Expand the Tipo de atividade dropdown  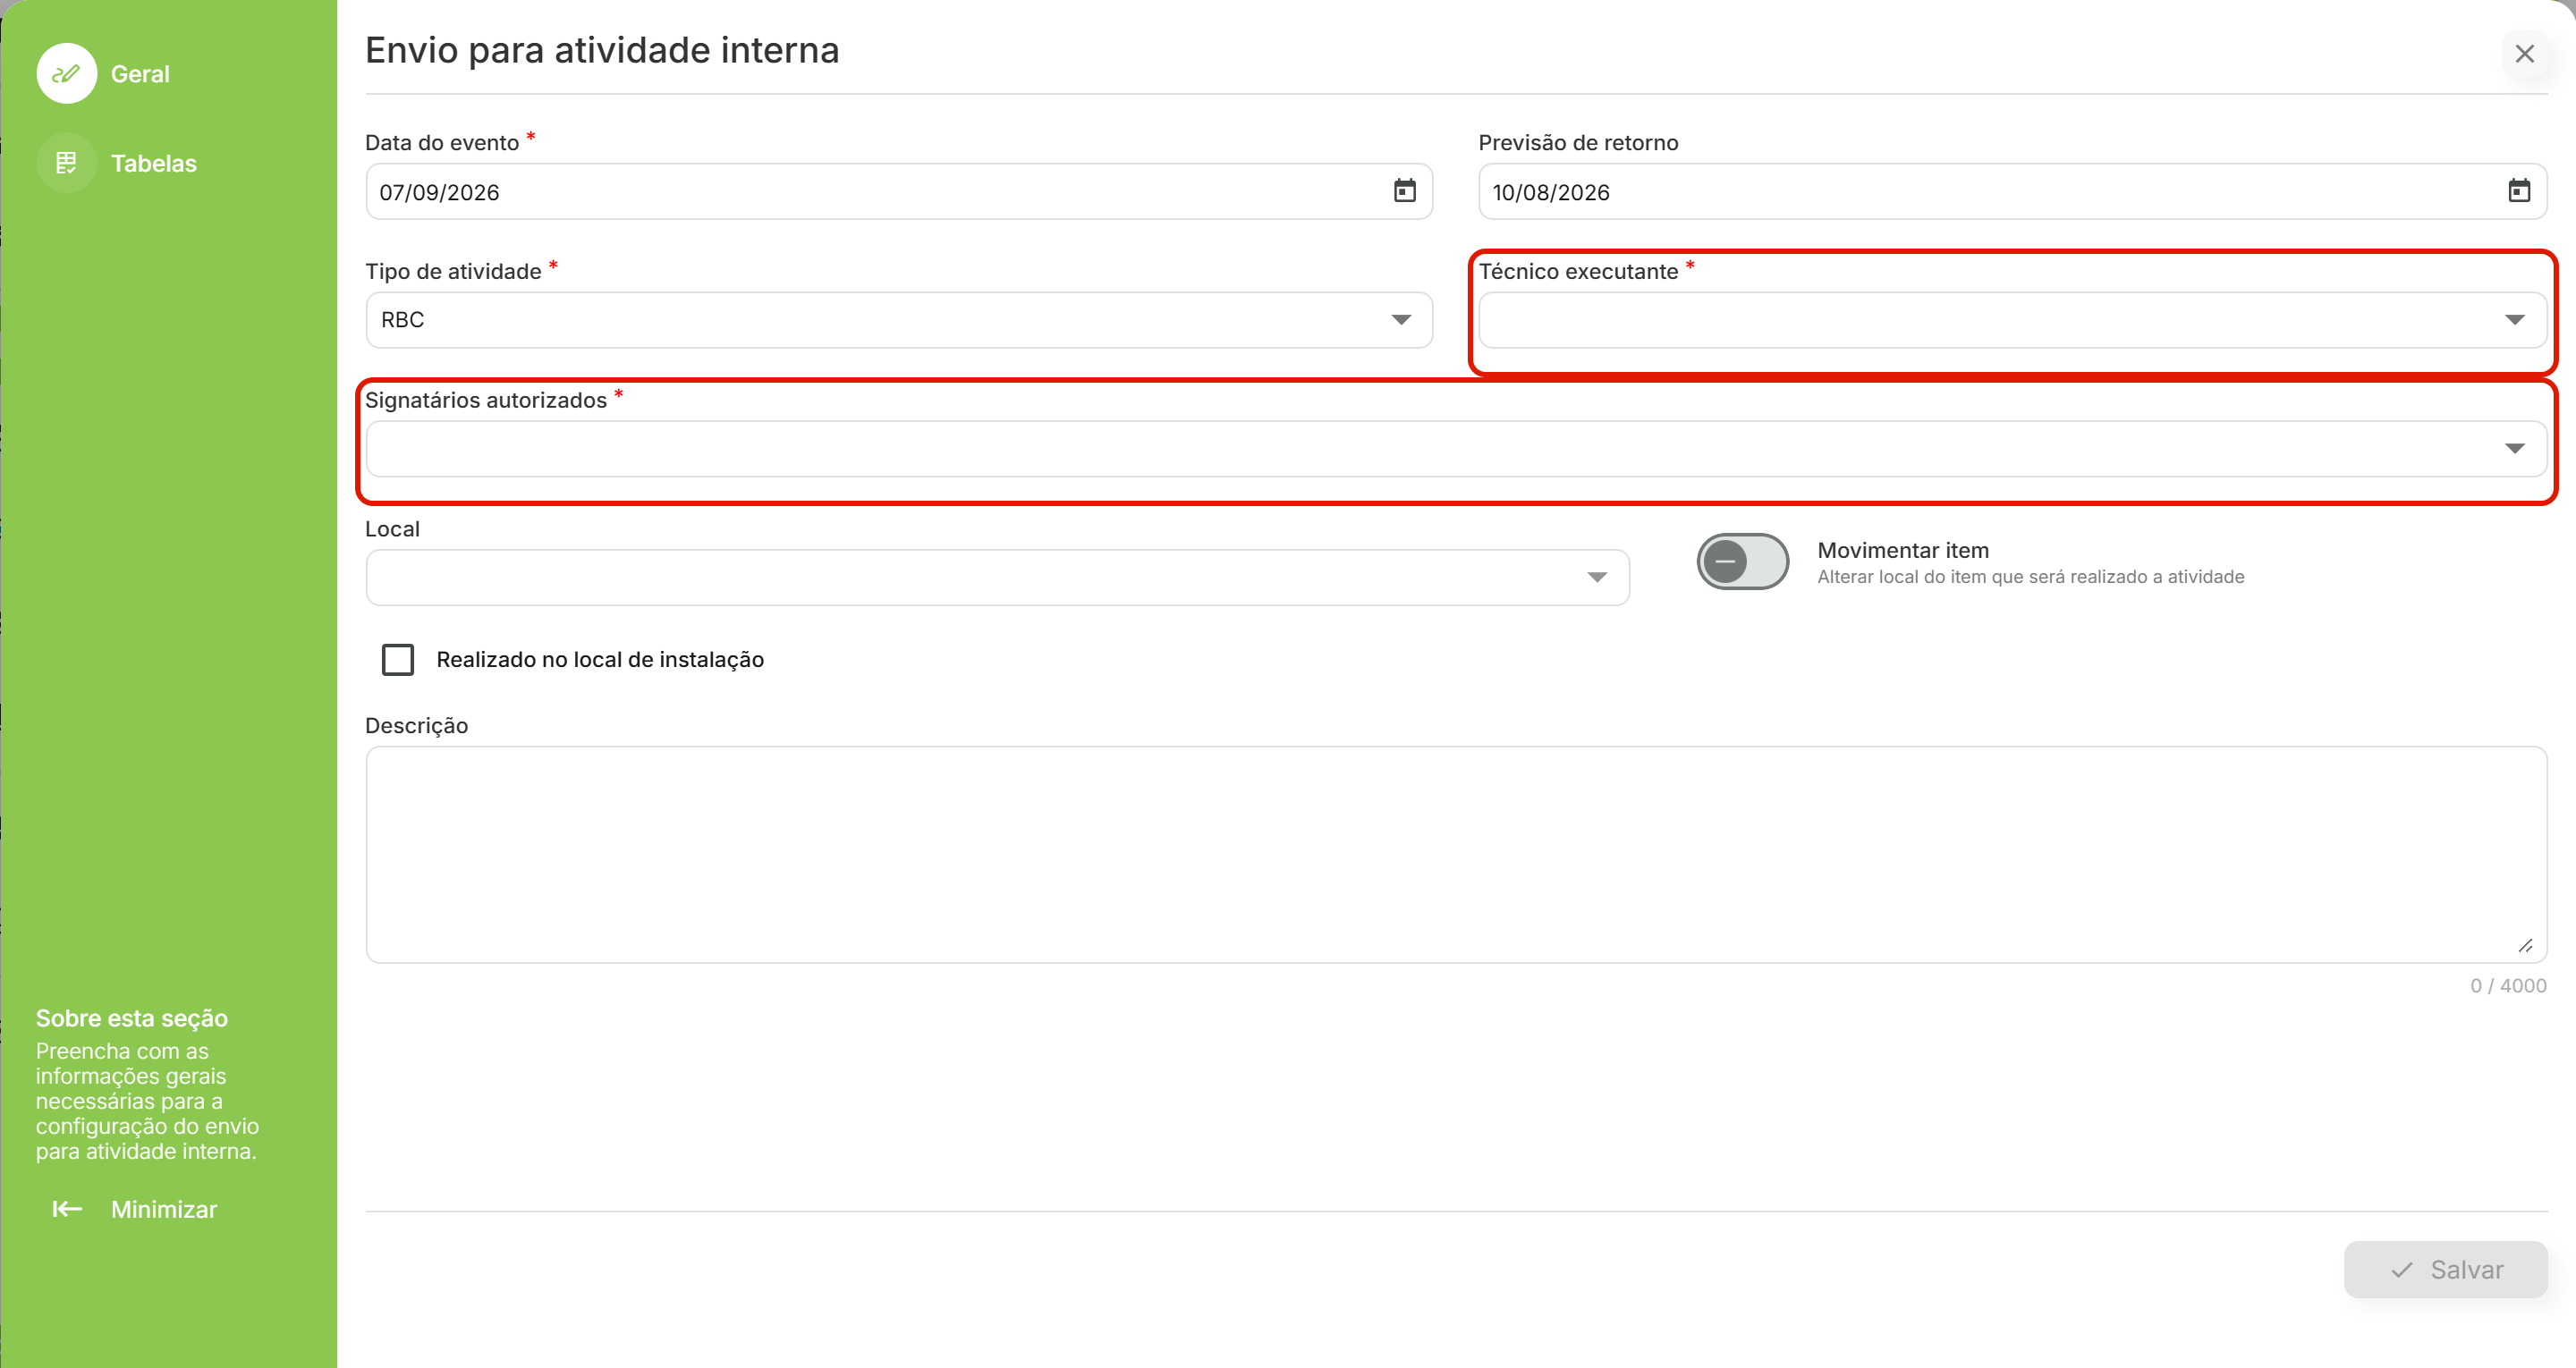tap(1401, 320)
